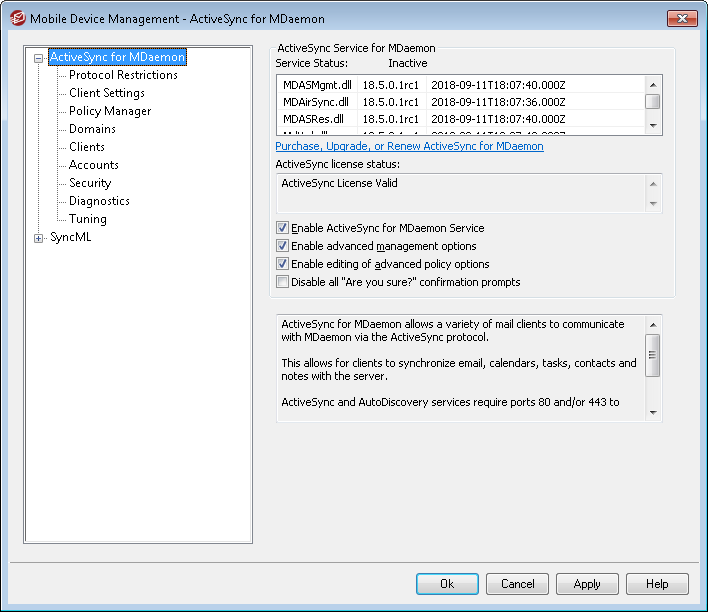Select ActiveSync for MDaemon in tree

click(117, 57)
